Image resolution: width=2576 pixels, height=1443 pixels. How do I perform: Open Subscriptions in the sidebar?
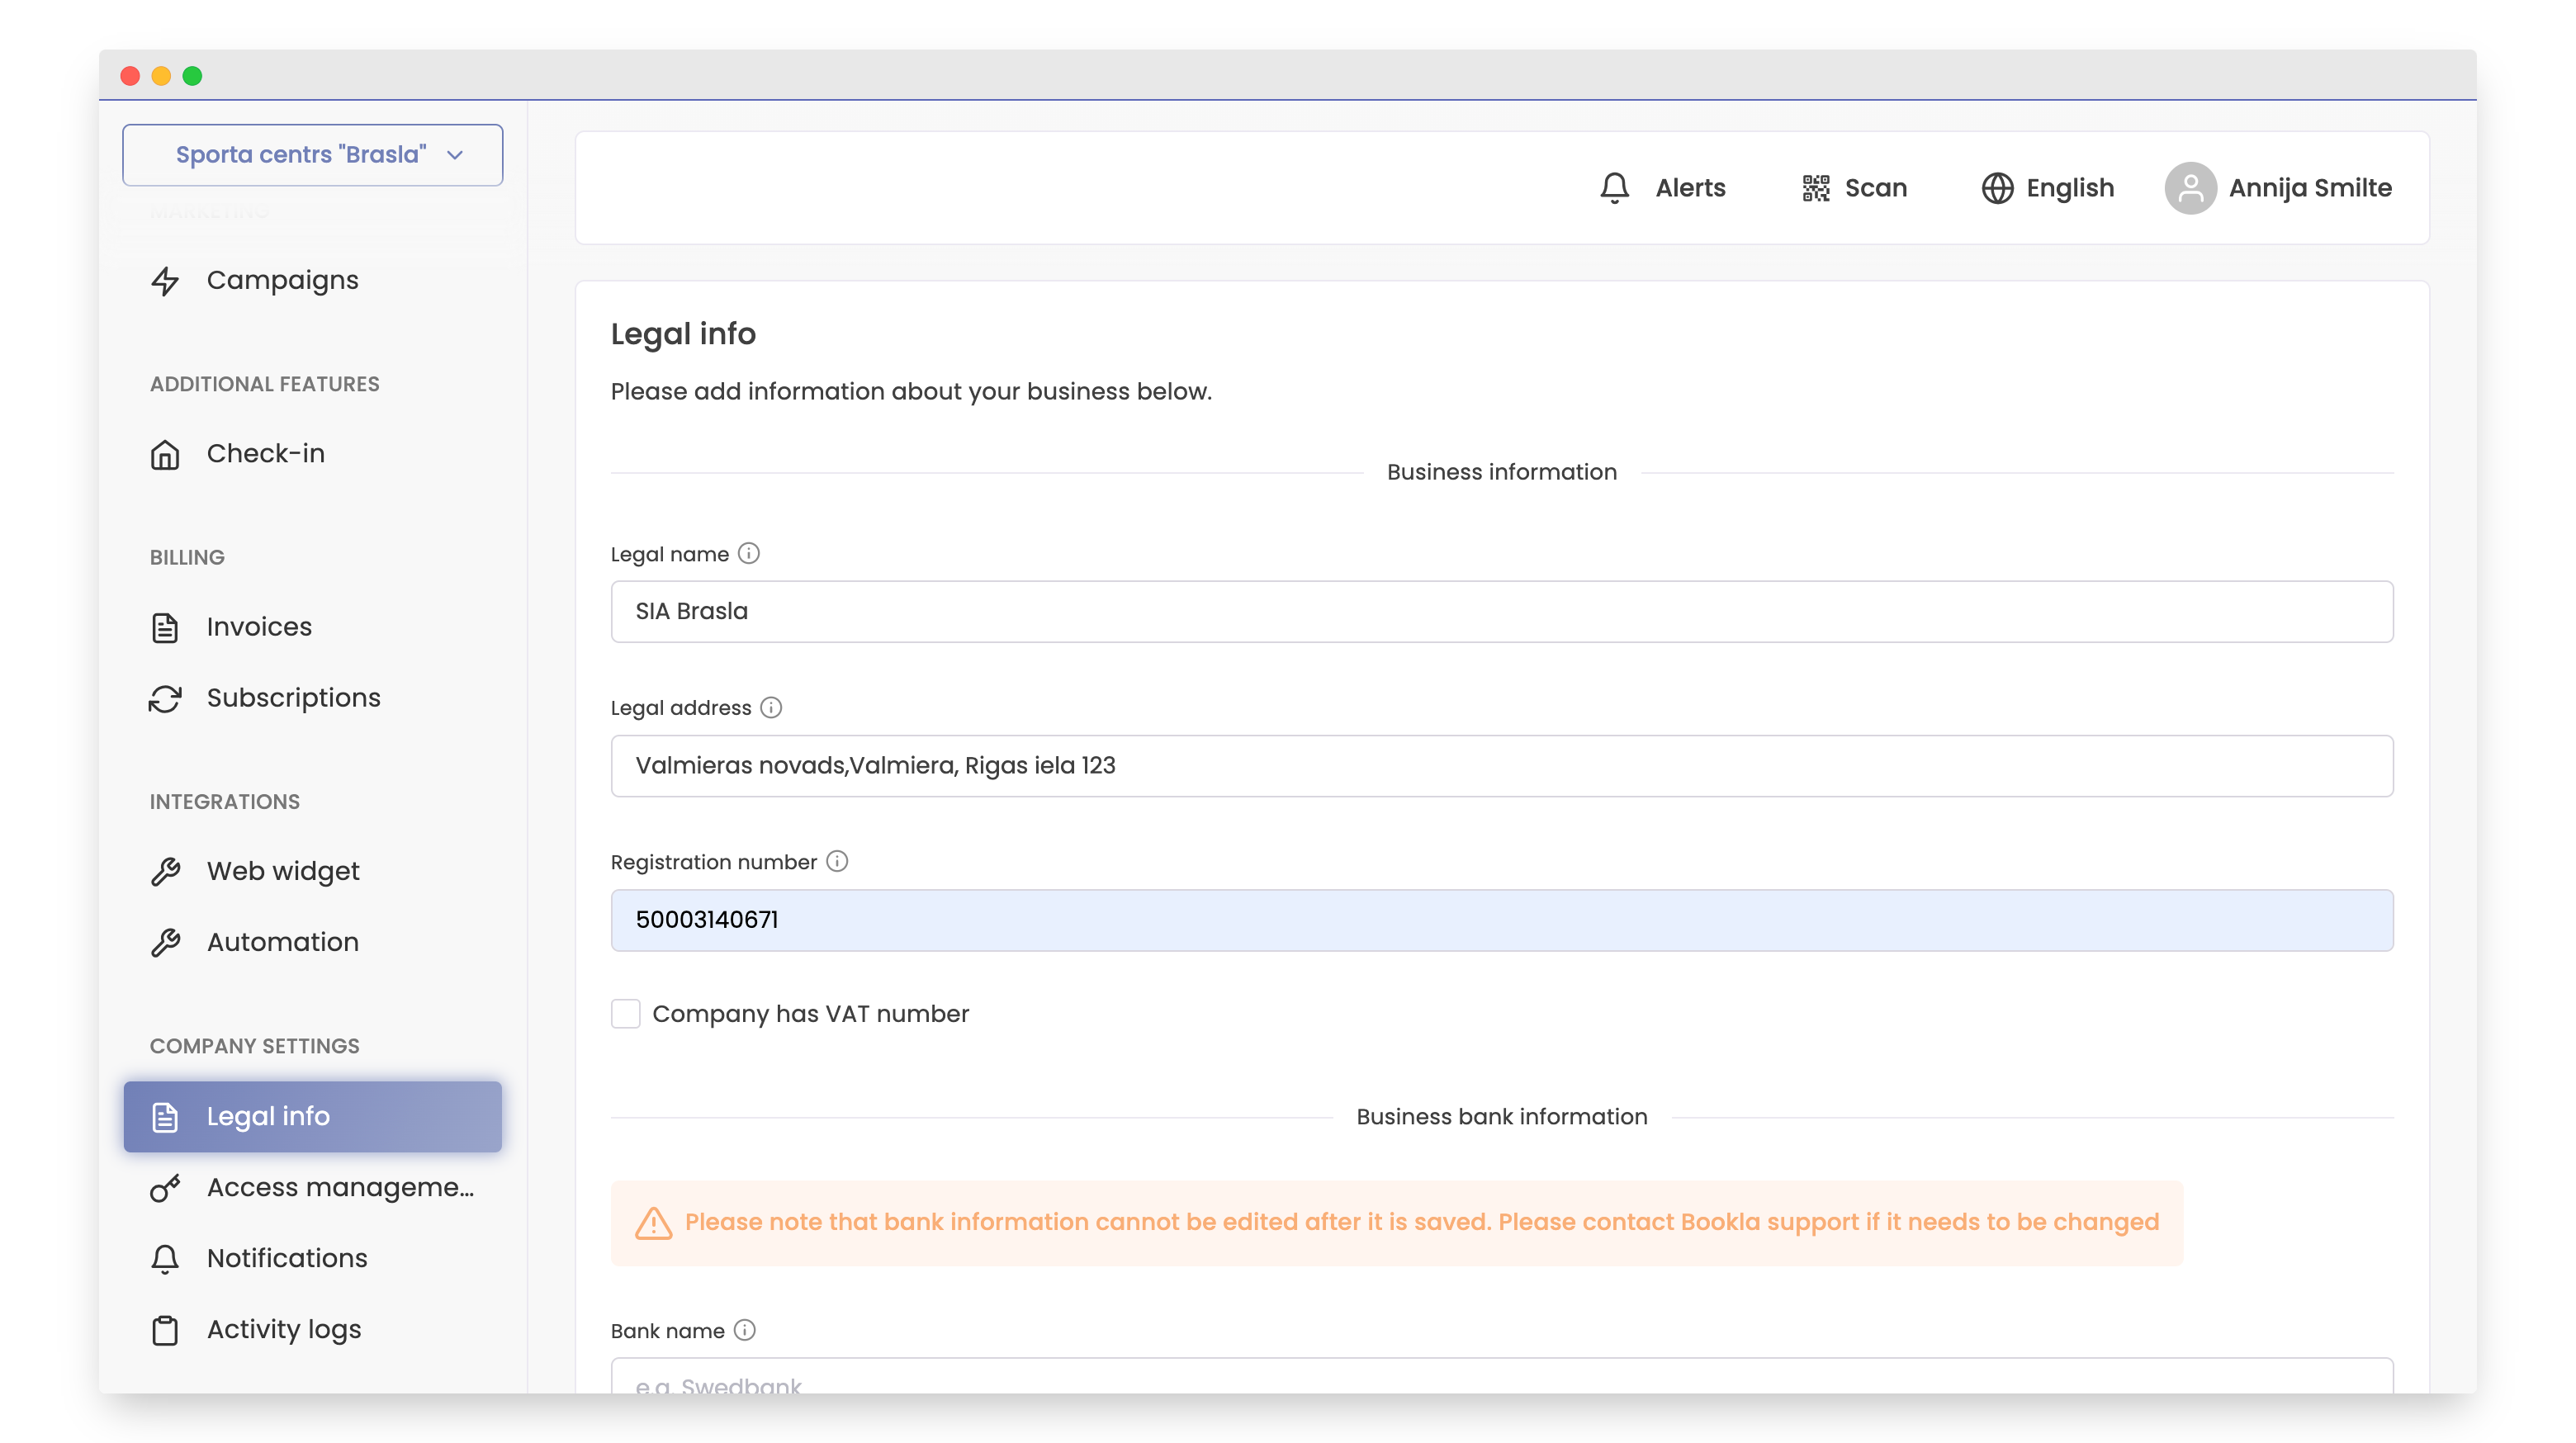coord(293,698)
